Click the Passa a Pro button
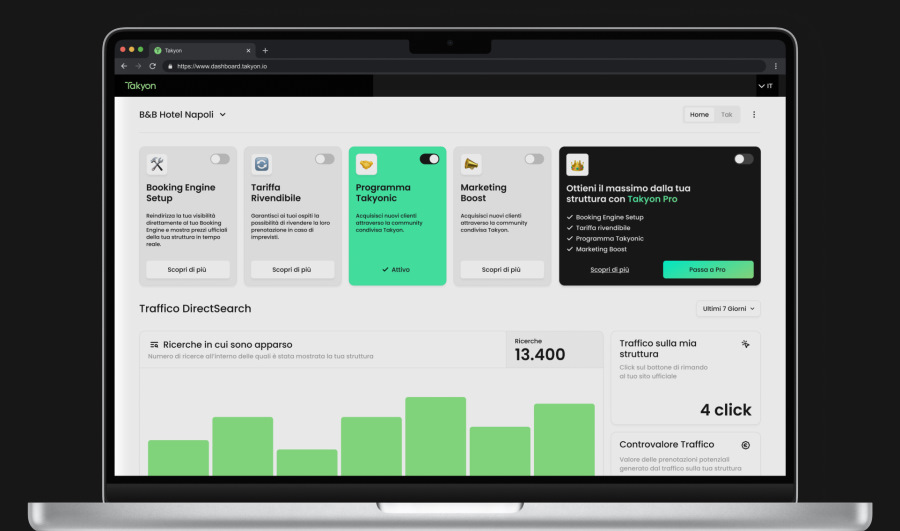This screenshot has height=531, width=900. point(708,270)
